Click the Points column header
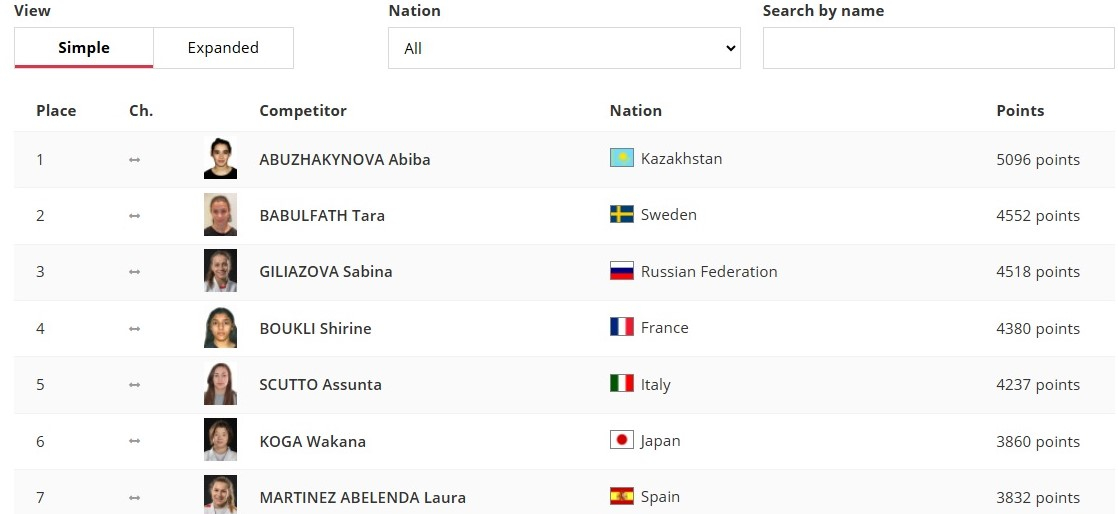Screen dimensions: 1118x514 point(1020,111)
